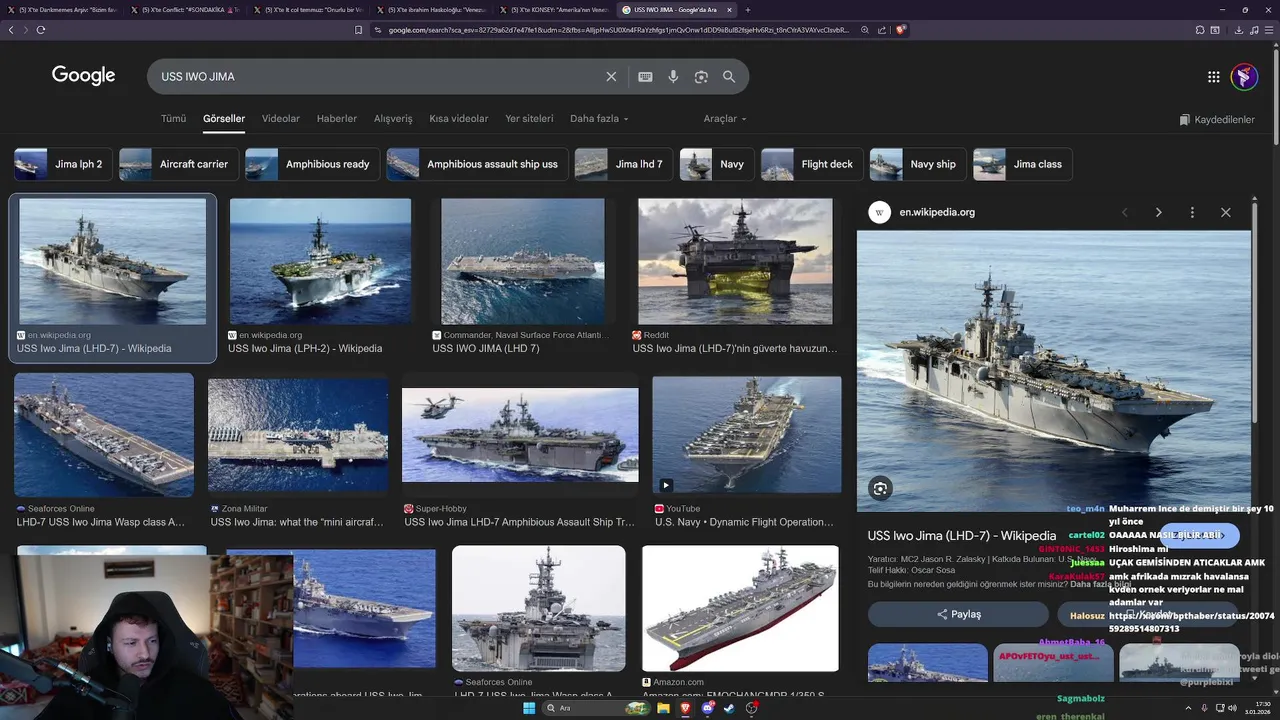This screenshot has height=720, width=1280.
Task: Open the Yer siteleri tab
Action: [x=529, y=119]
